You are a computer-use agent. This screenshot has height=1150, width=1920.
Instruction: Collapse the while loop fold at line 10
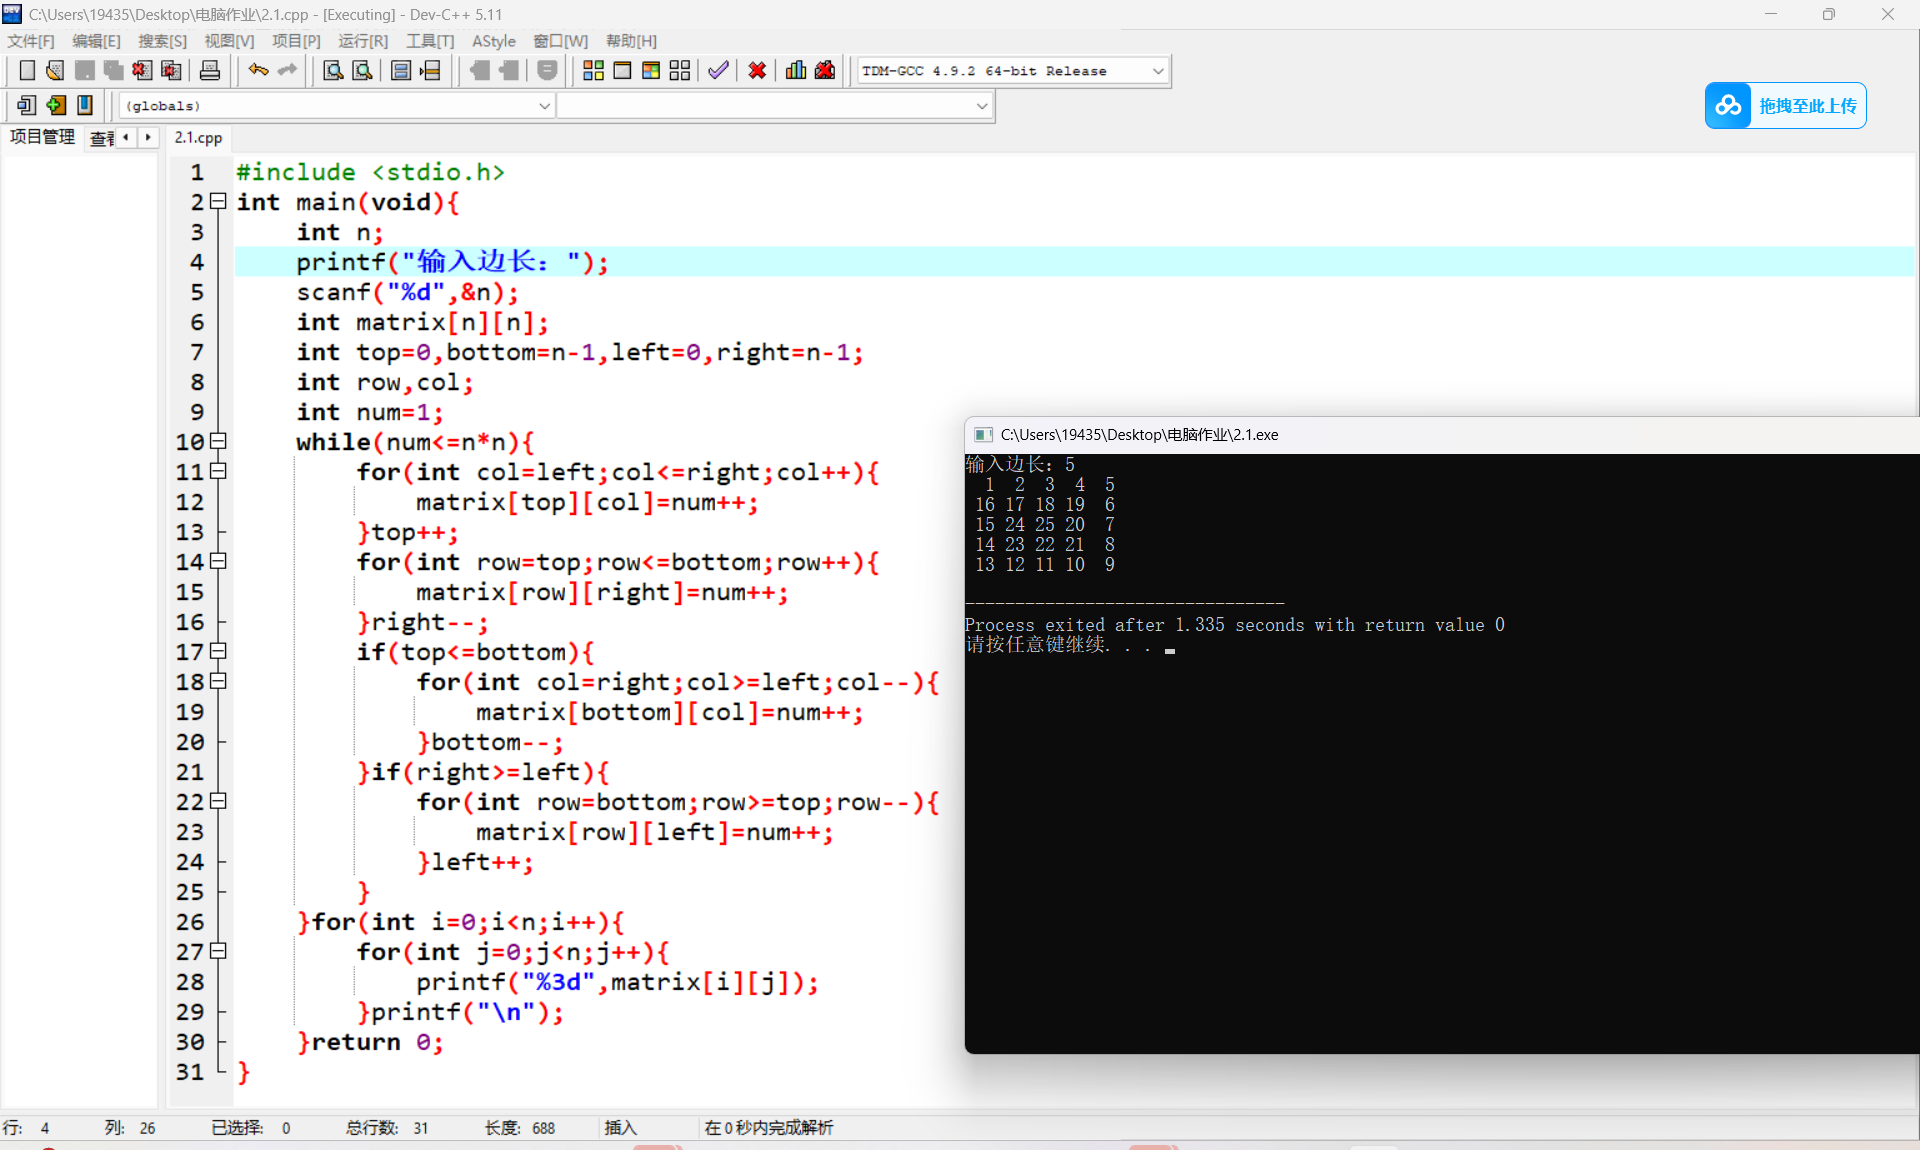(218, 441)
